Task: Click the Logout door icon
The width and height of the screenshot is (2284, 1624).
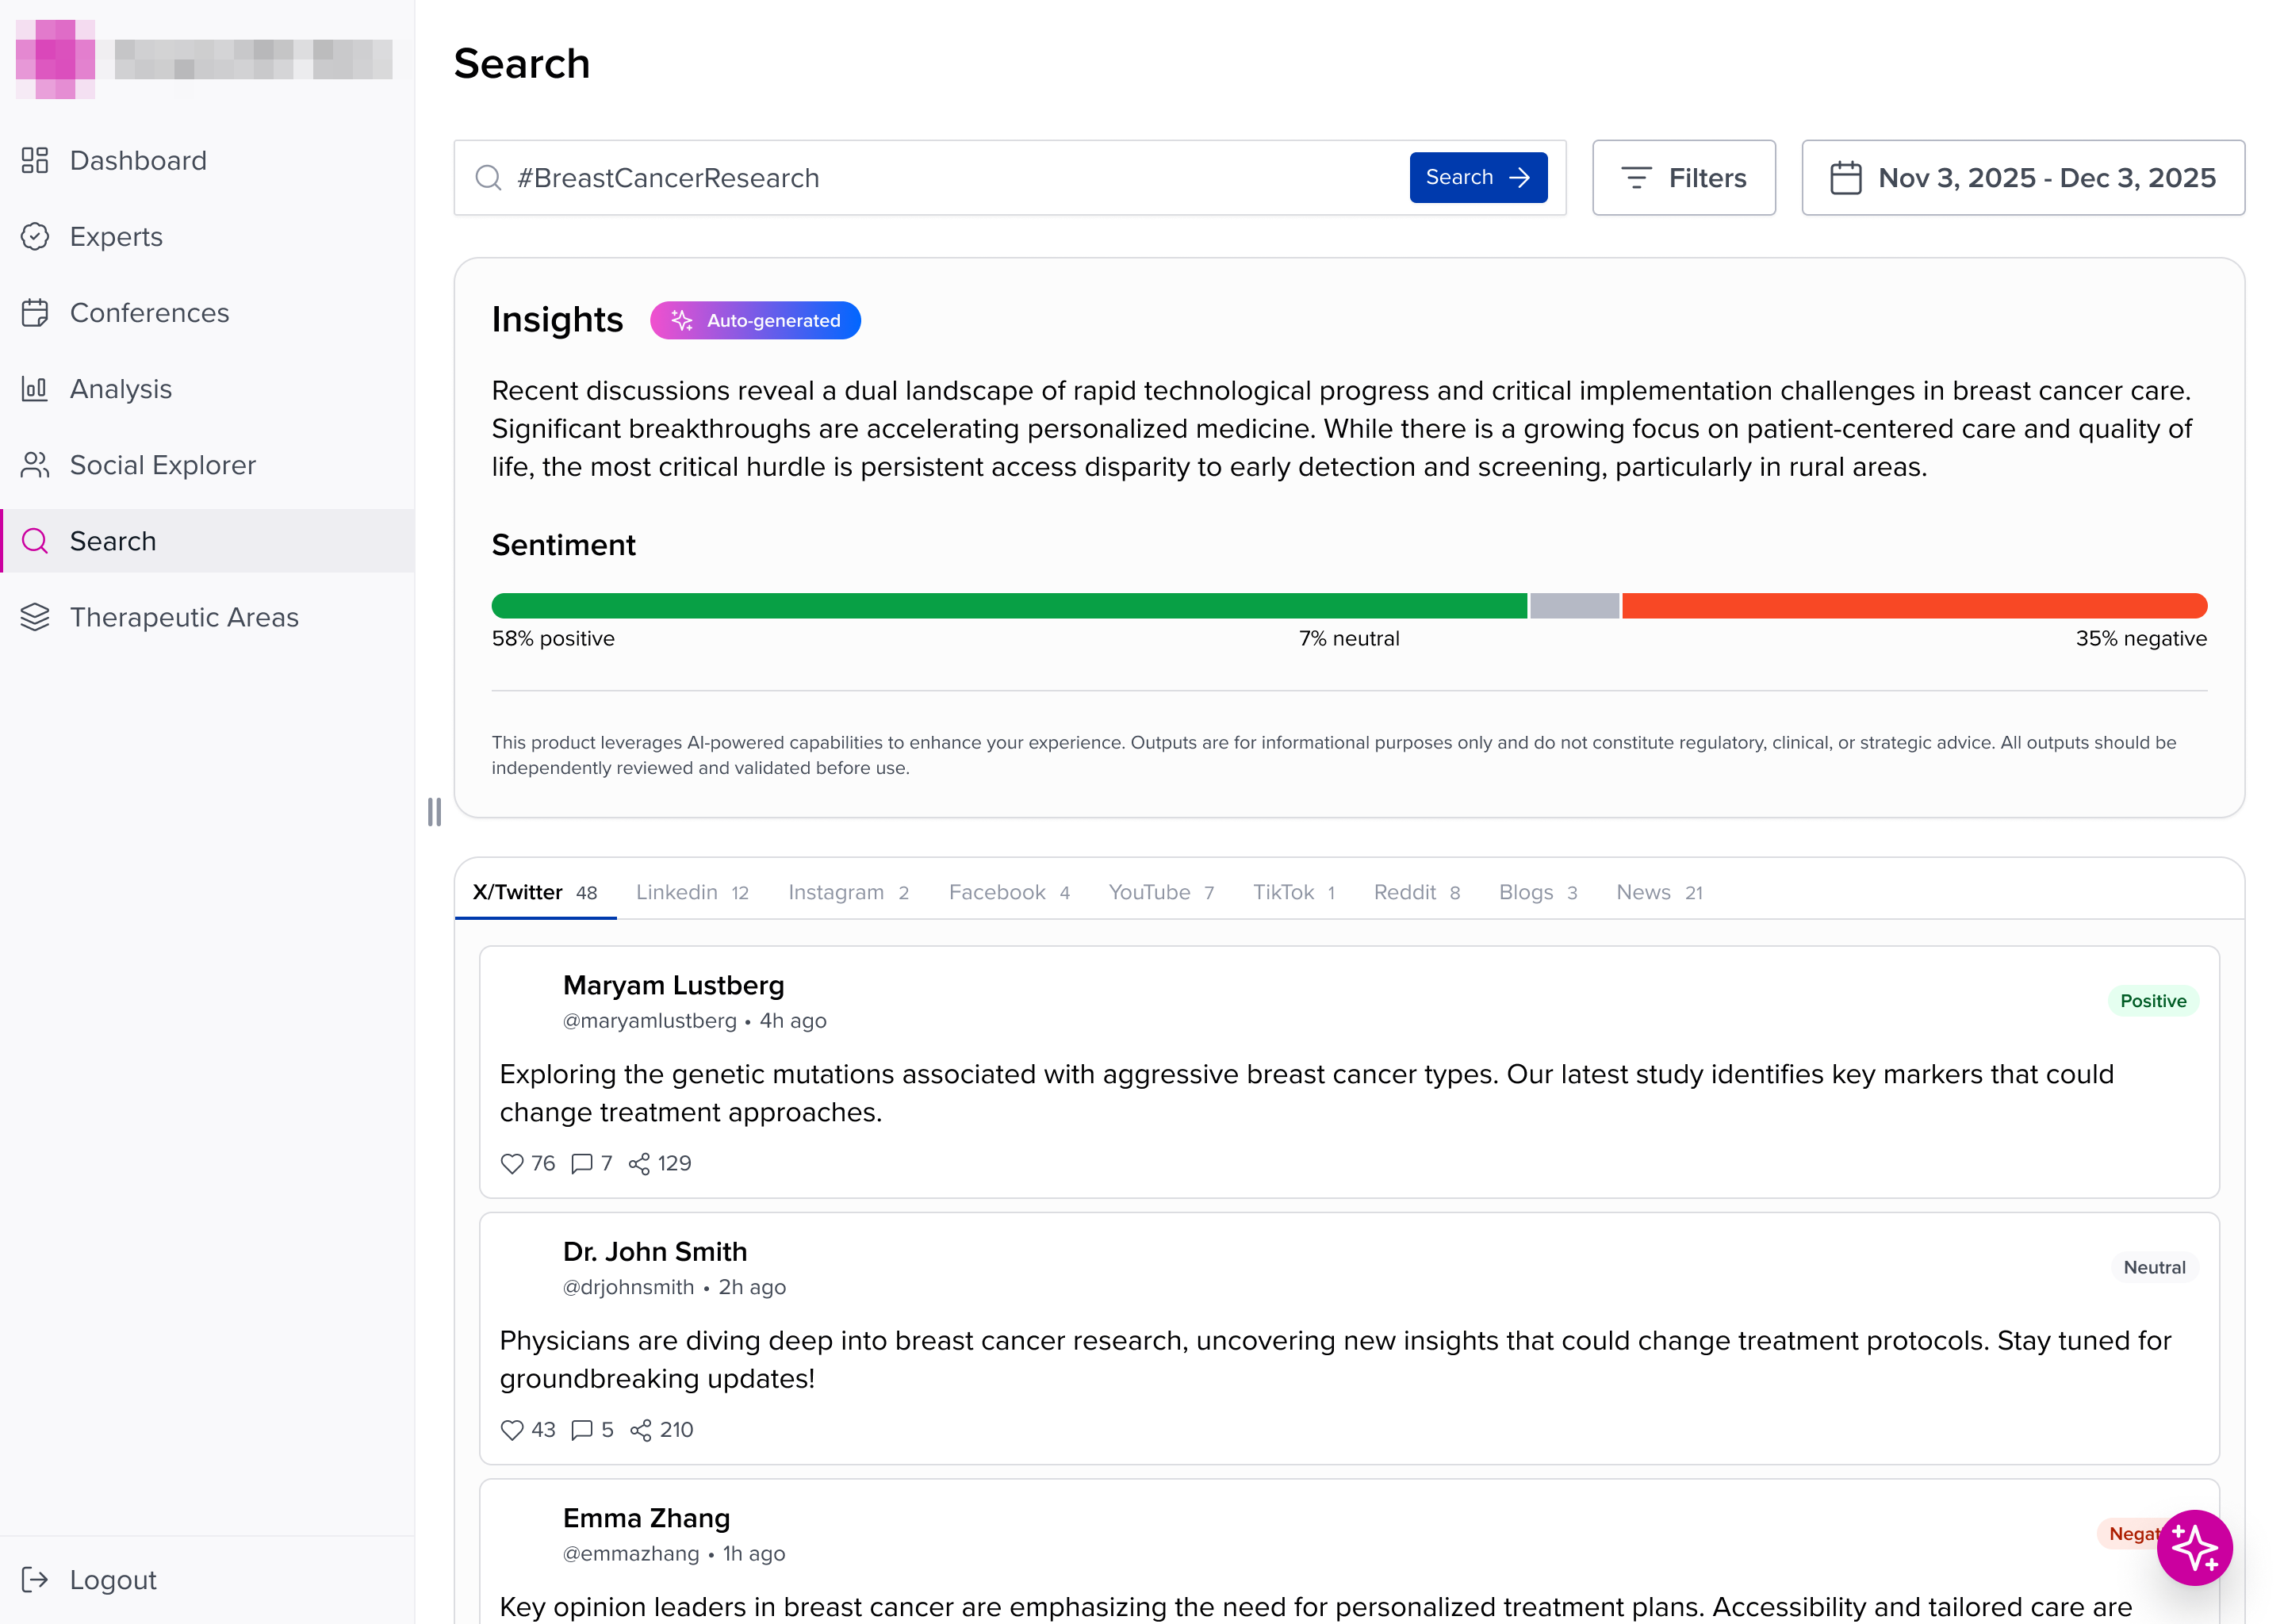Action: (x=35, y=1579)
